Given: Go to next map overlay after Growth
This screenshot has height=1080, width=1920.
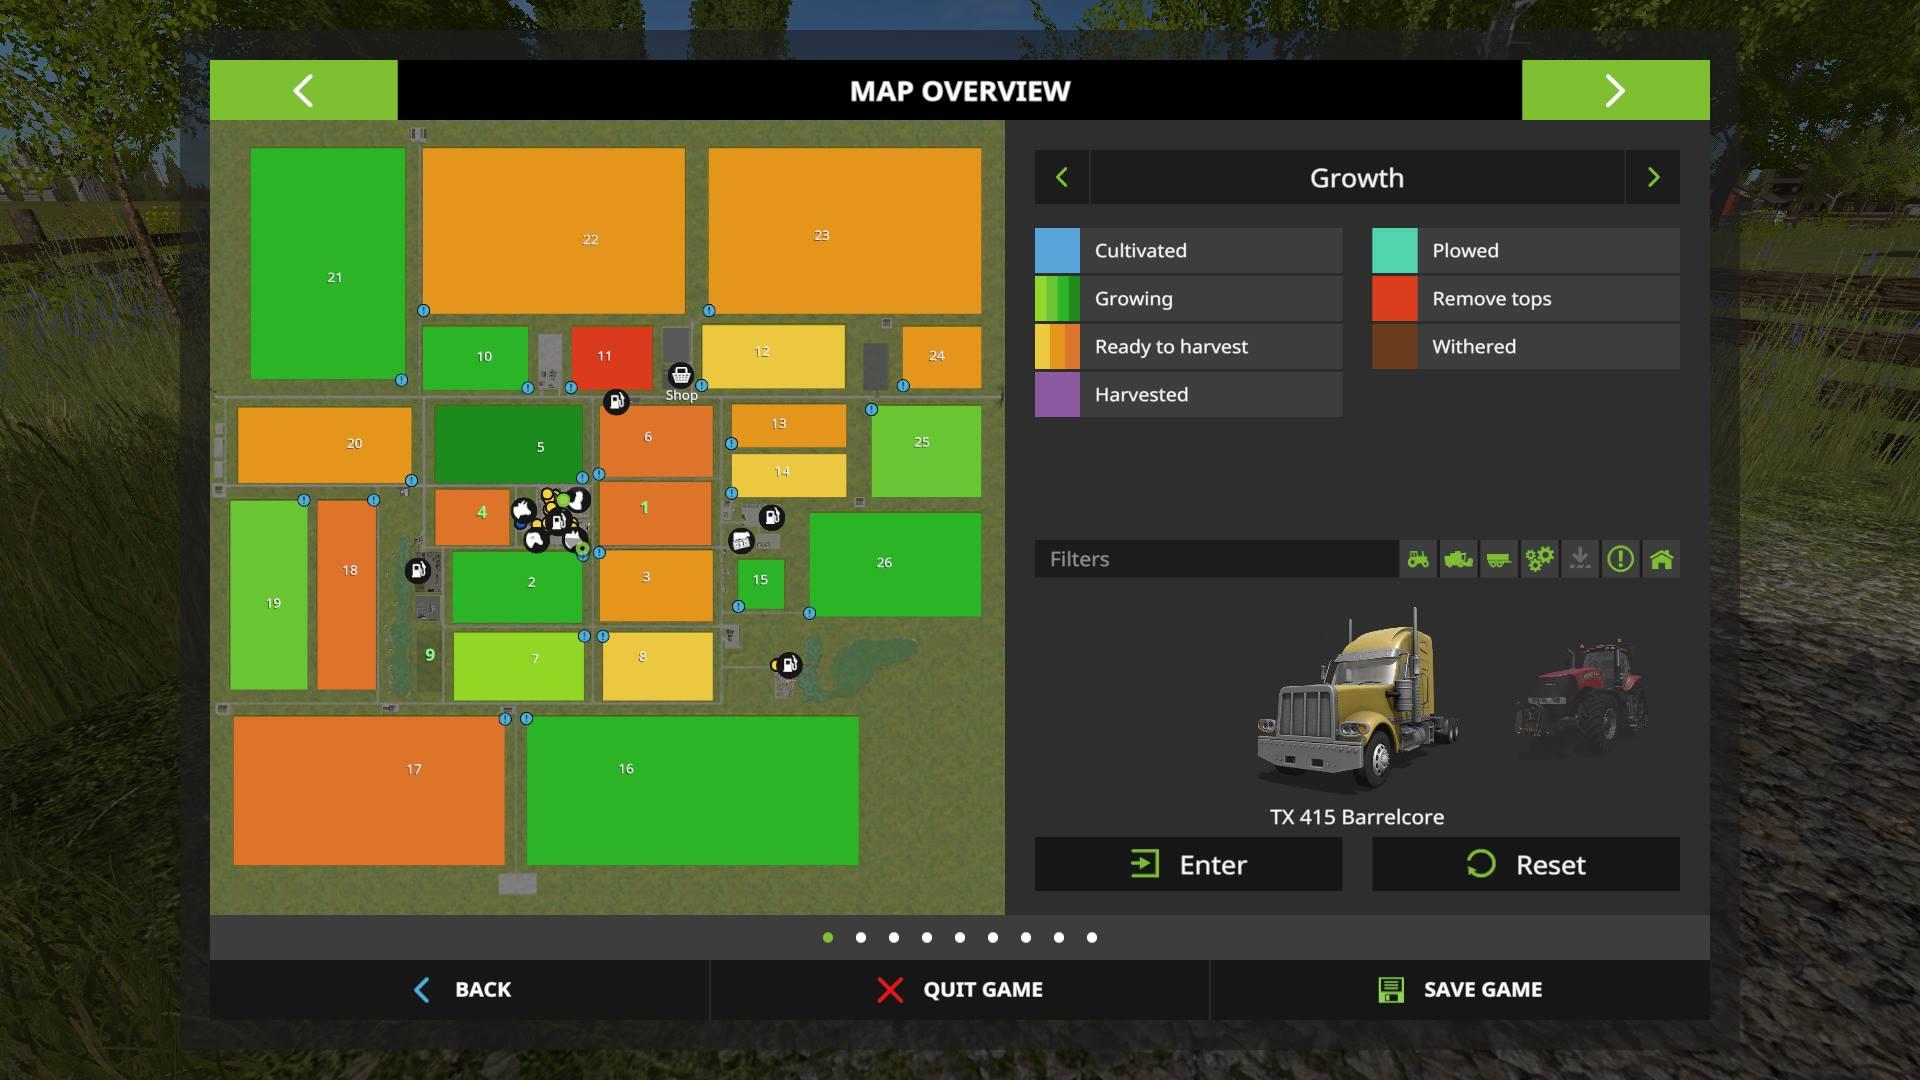Looking at the screenshot, I should click(x=1652, y=178).
